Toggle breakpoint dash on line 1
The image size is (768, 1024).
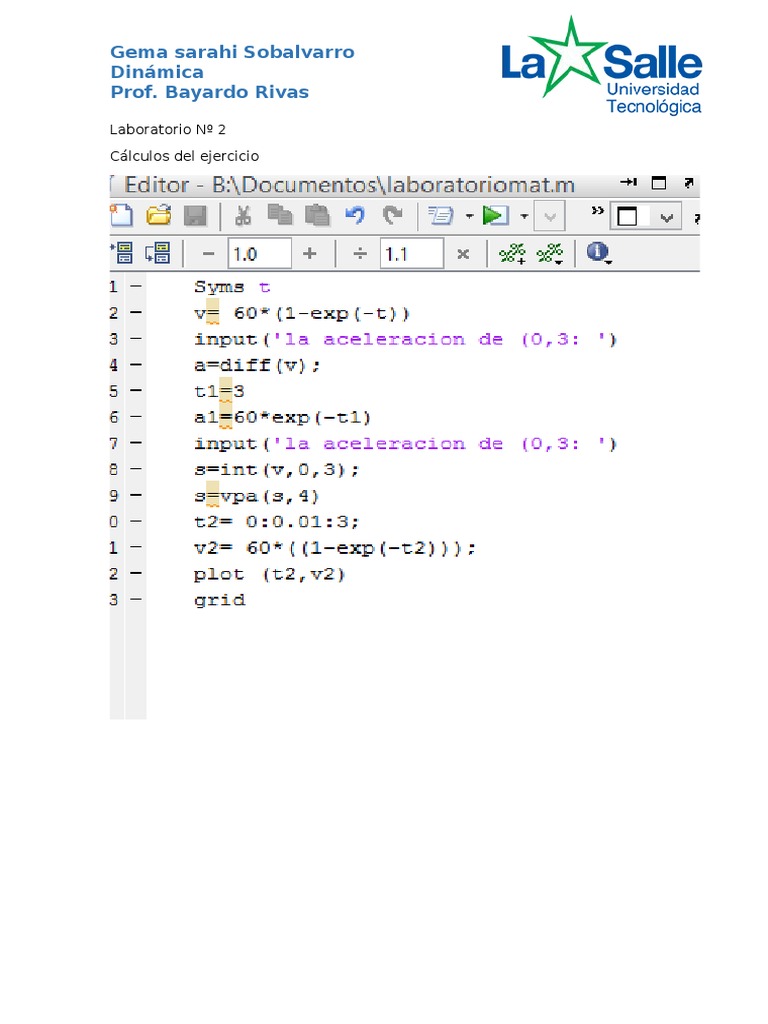tap(135, 286)
